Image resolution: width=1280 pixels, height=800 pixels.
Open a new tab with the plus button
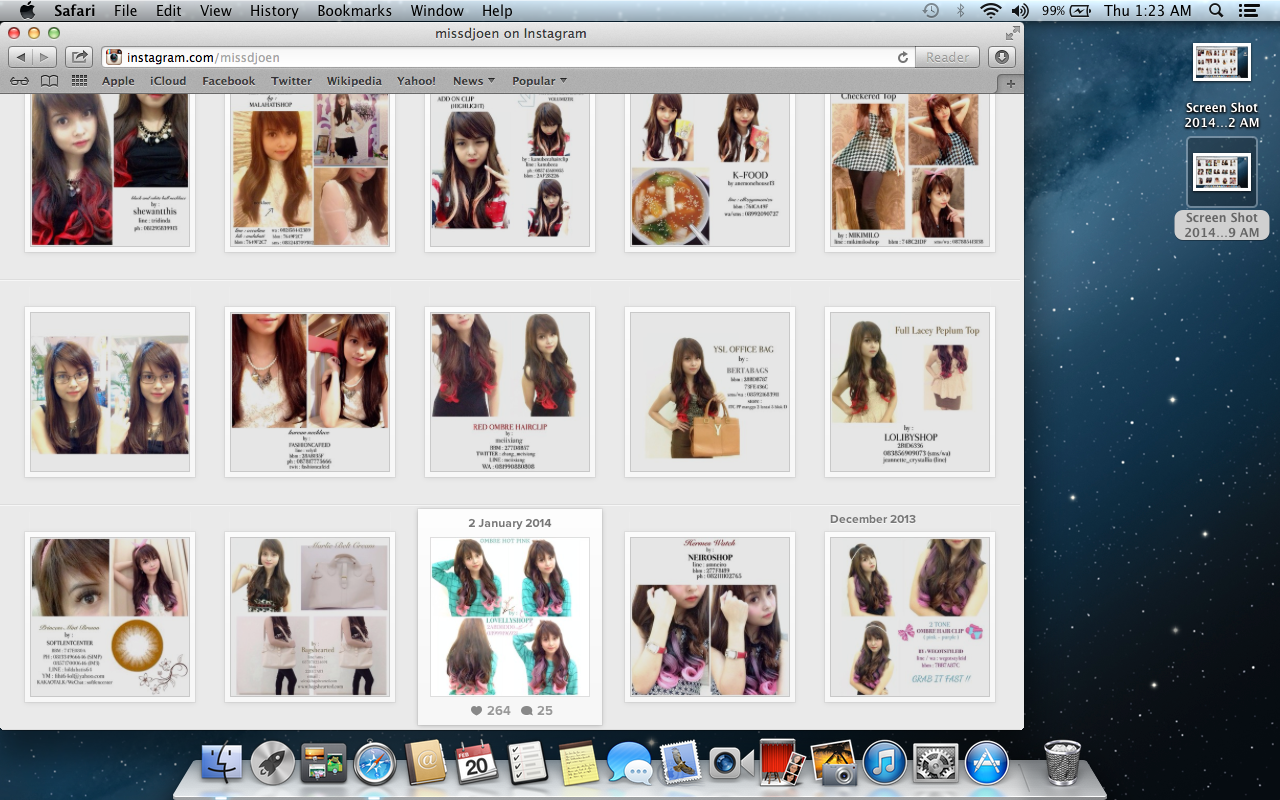tap(1010, 83)
